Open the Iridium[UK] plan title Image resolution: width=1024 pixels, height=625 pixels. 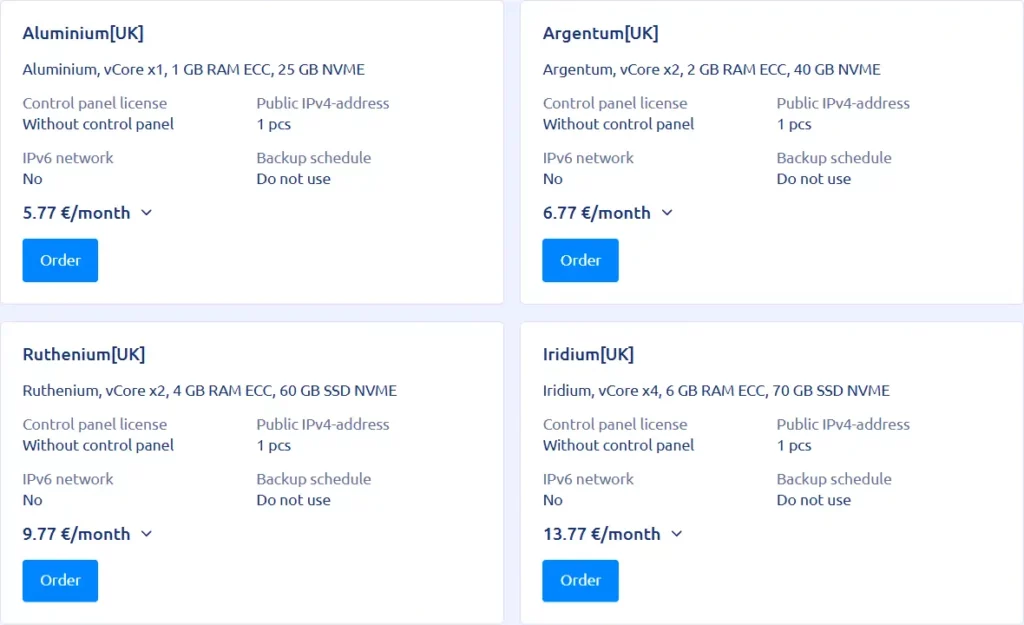(x=586, y=354)
